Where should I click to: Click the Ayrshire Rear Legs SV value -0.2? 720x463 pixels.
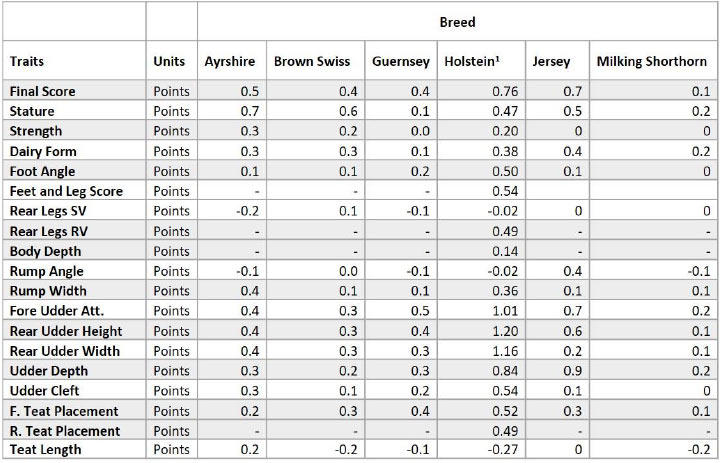pos(248,211)
